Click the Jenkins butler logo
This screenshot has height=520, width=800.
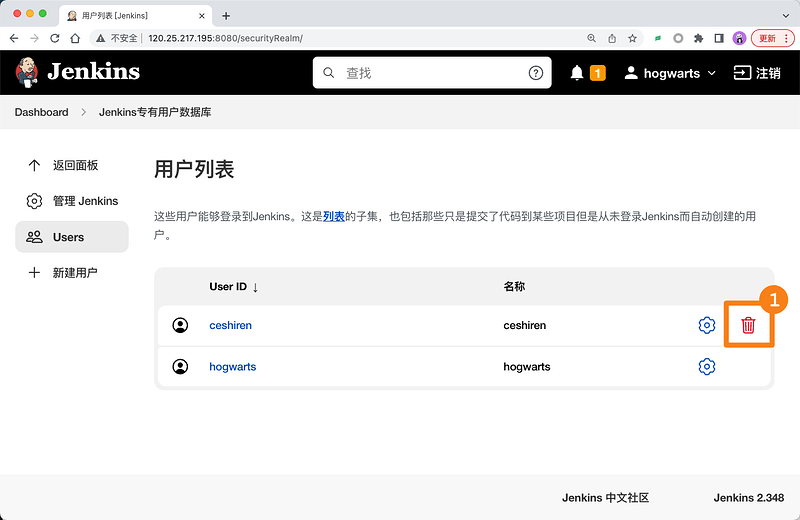27,72
